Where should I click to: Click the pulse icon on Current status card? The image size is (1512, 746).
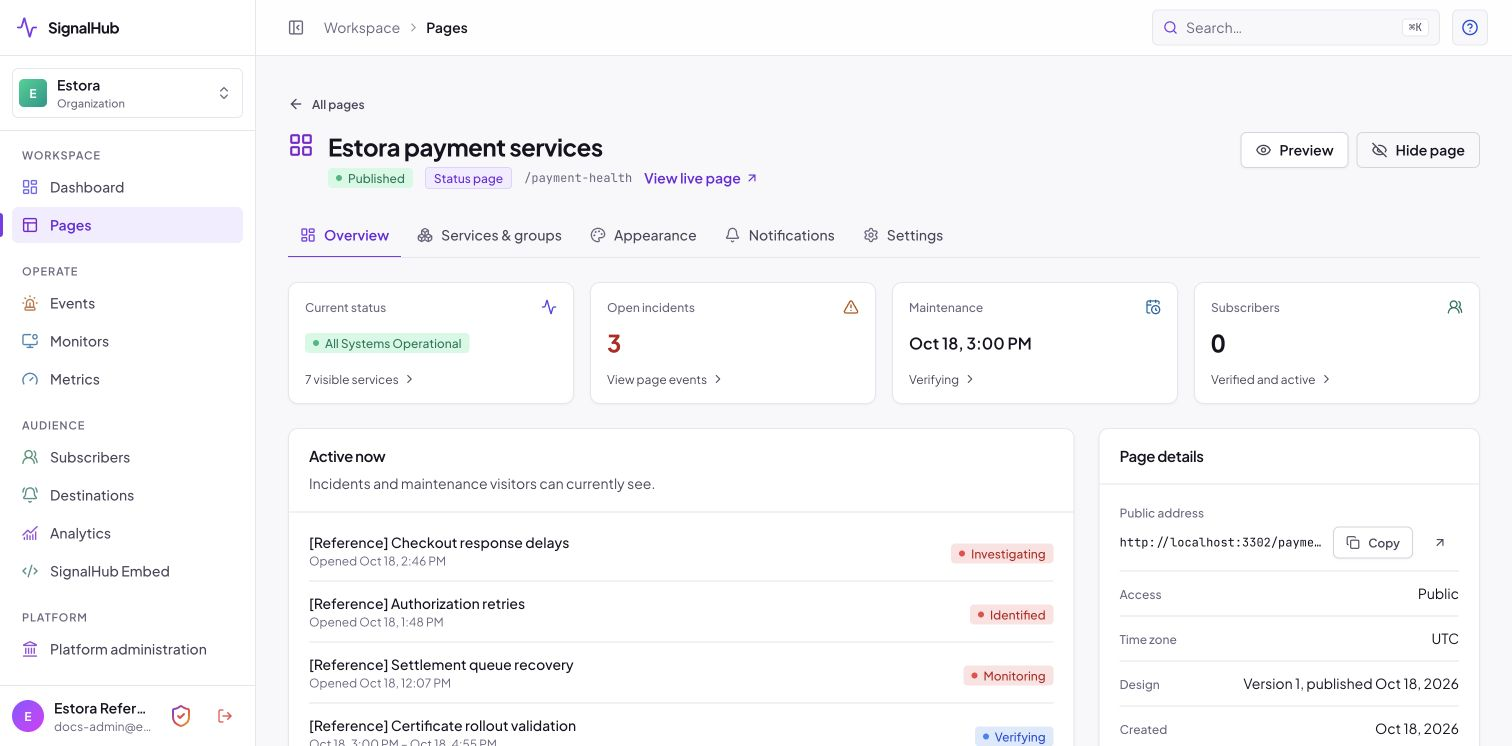click(x=549, y=307)
